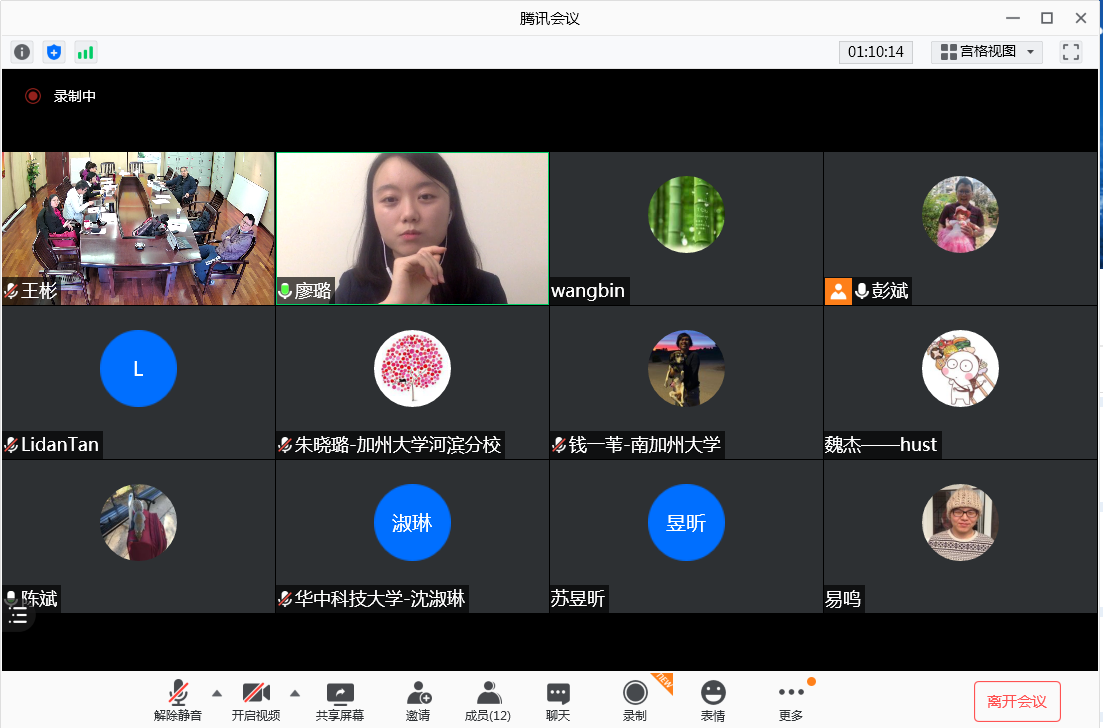Viewport: 1103px width, 728px height.
Task: Open the 邀请 invite icon
Action: [x=418, y=700]
